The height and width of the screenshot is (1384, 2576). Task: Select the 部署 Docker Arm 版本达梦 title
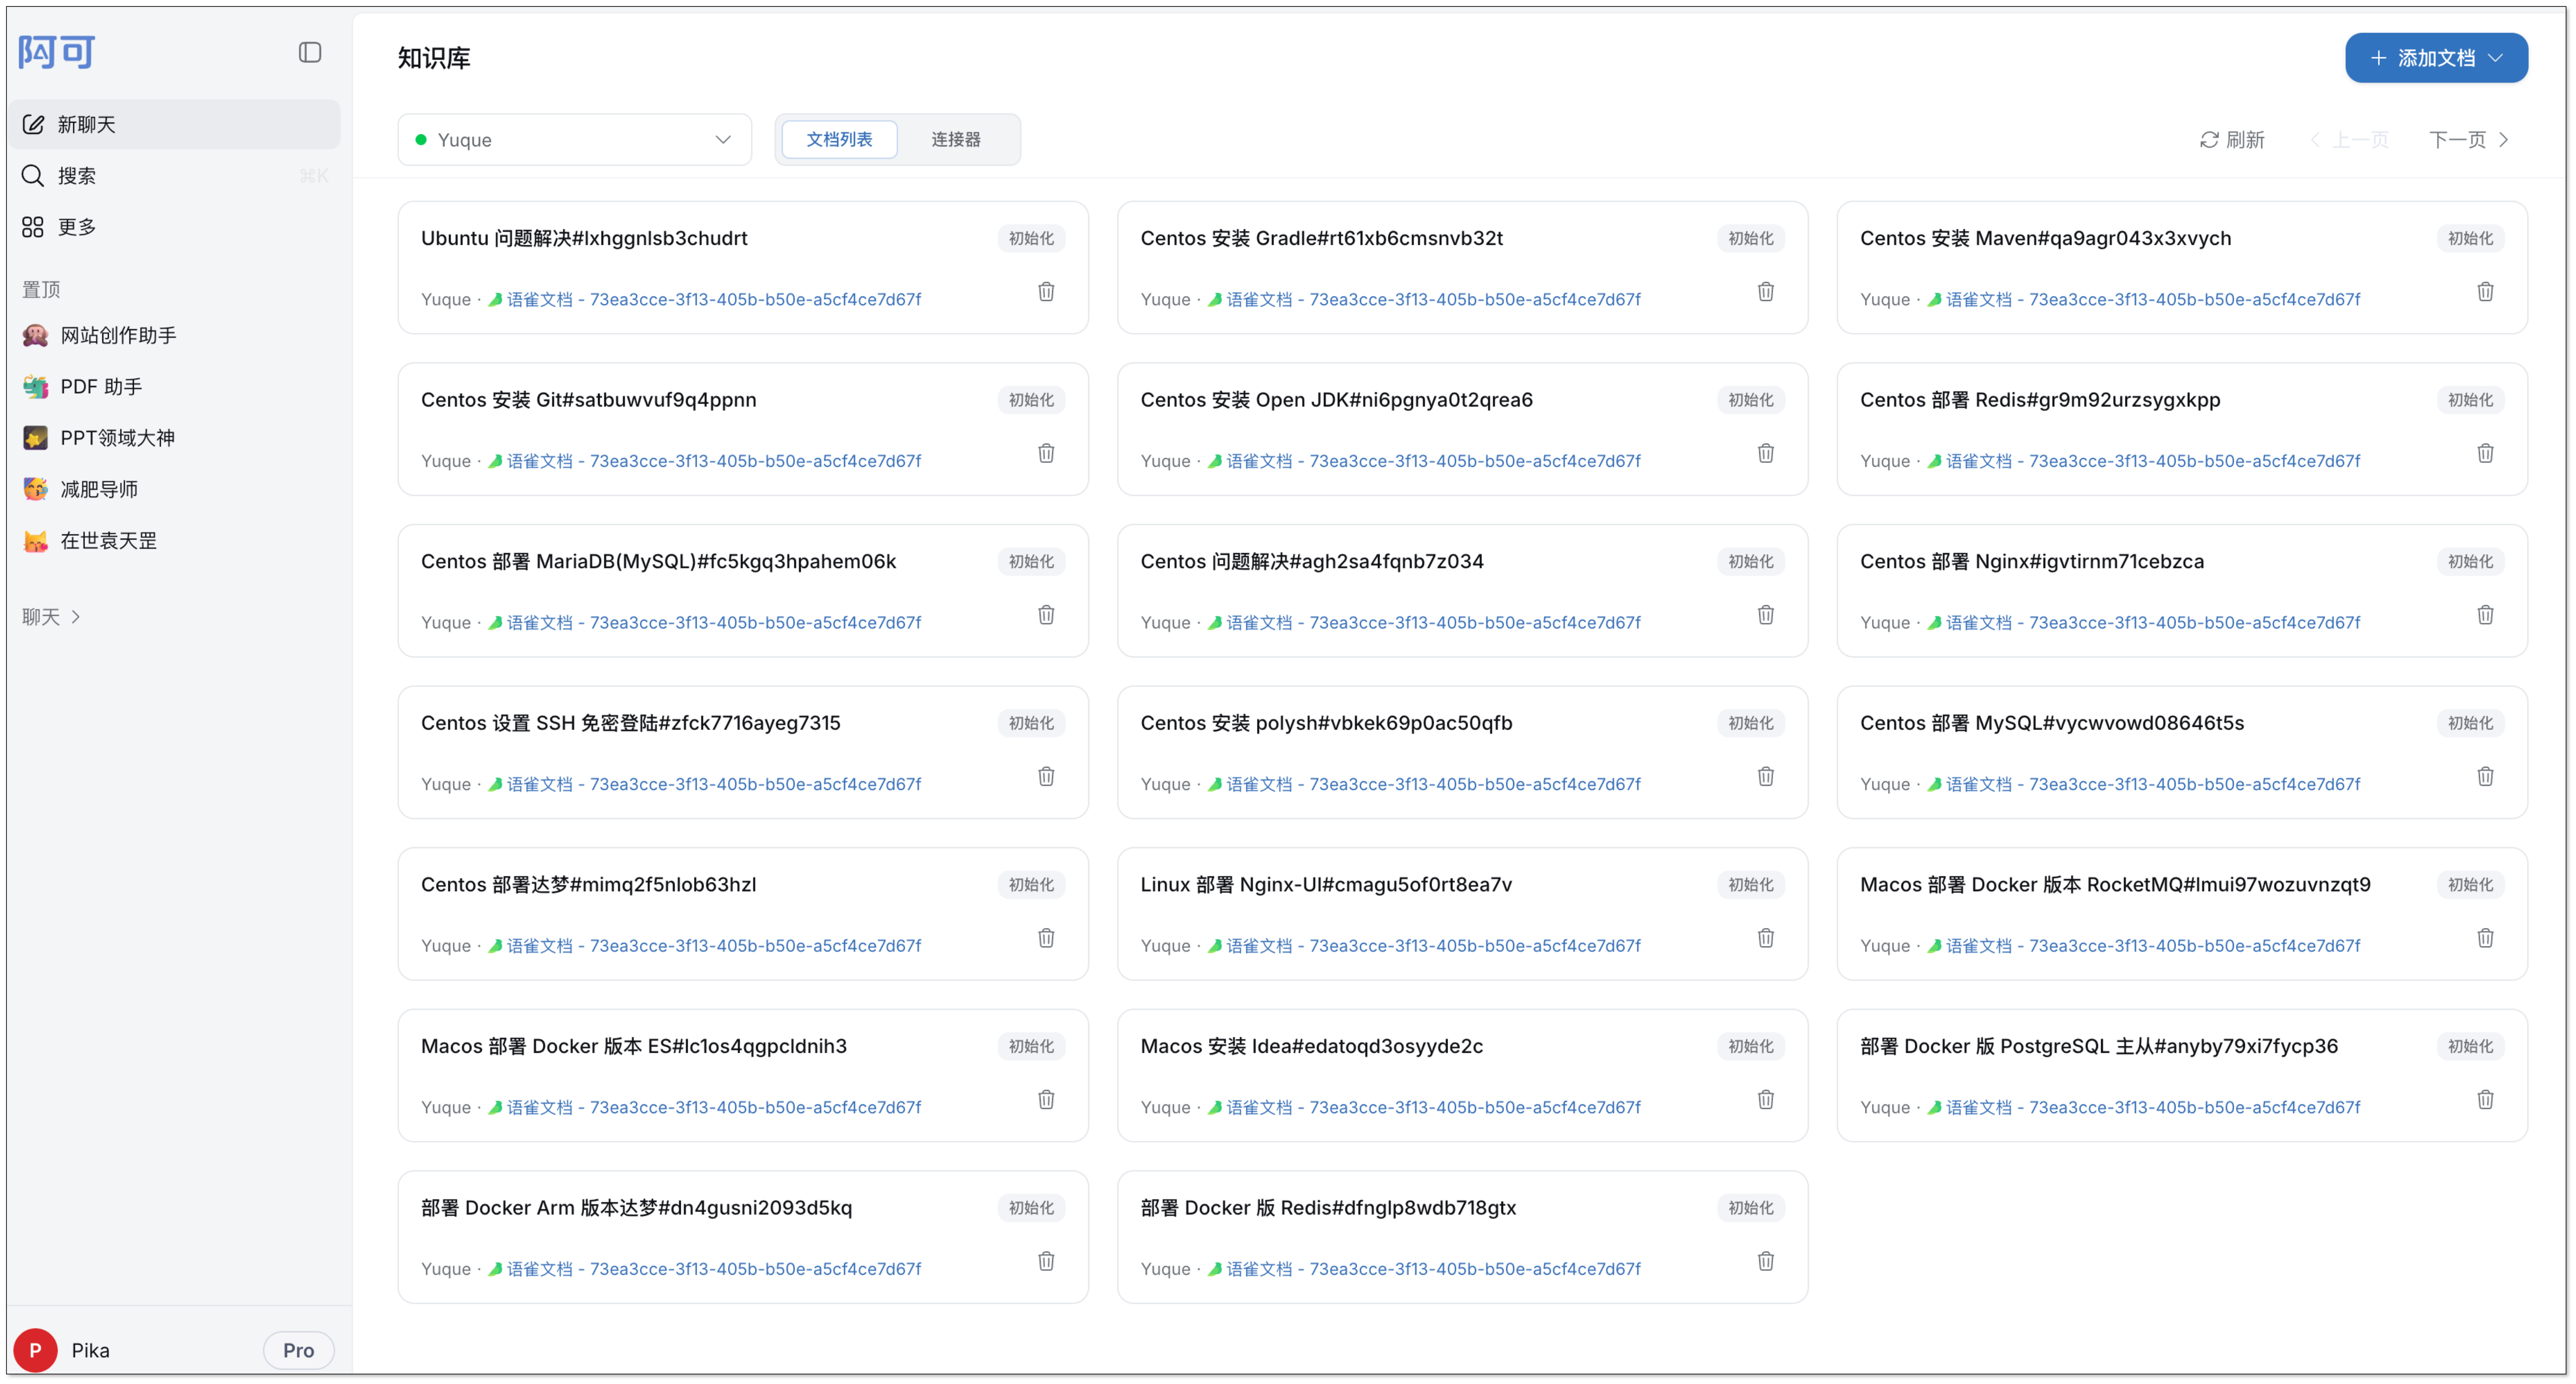click(637, 1207)
